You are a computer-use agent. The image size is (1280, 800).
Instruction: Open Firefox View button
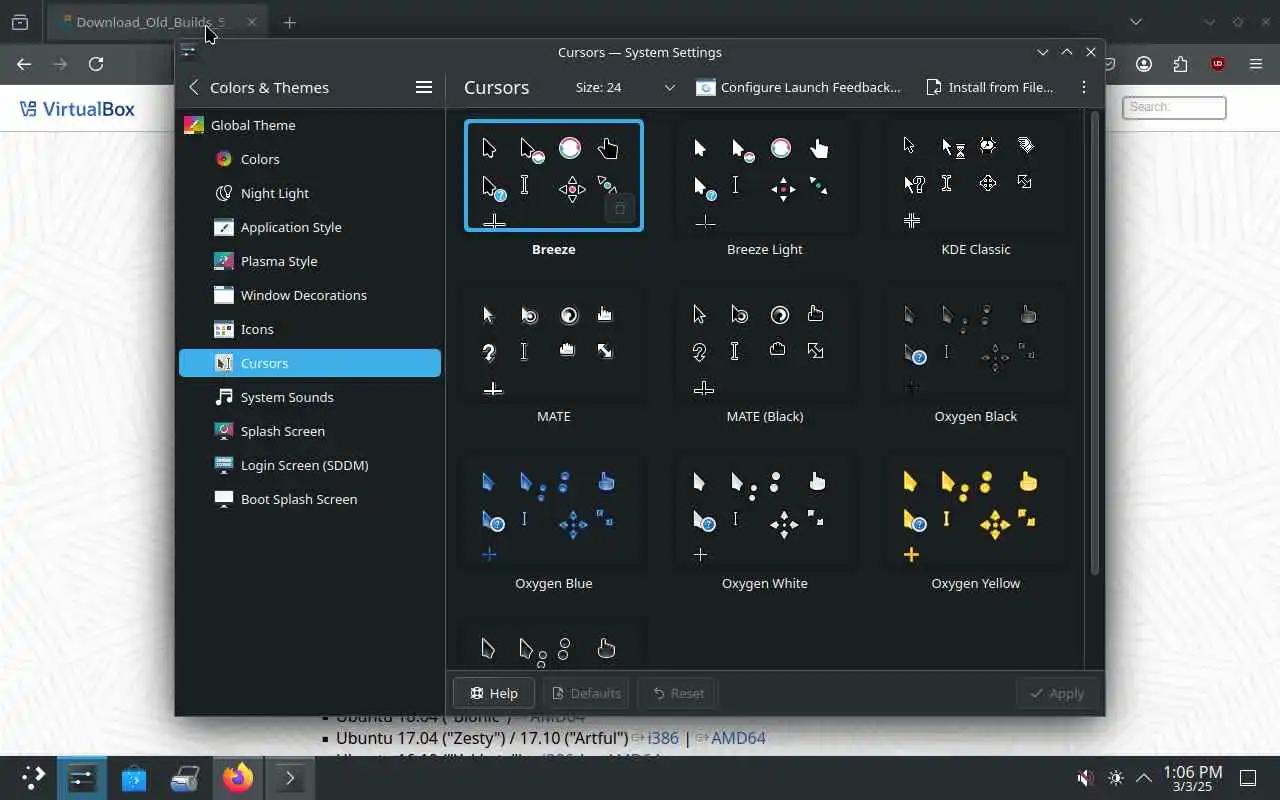point(20,22)
